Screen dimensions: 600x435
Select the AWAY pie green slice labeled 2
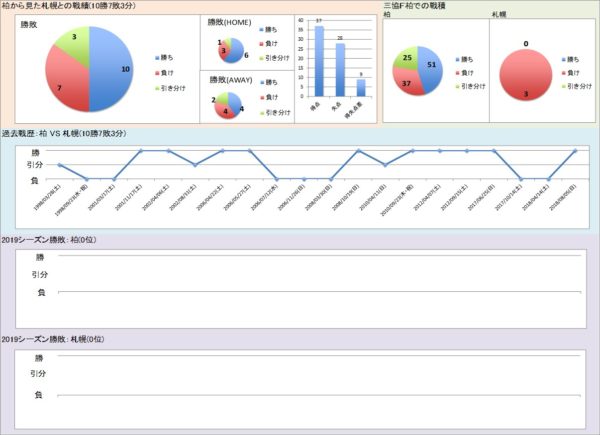(220, 99)
